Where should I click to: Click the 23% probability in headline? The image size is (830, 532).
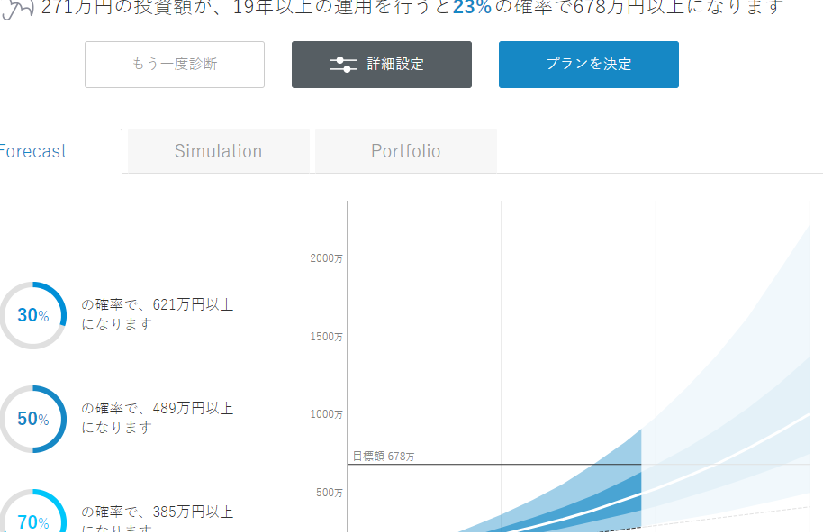(x=472, y=7)
